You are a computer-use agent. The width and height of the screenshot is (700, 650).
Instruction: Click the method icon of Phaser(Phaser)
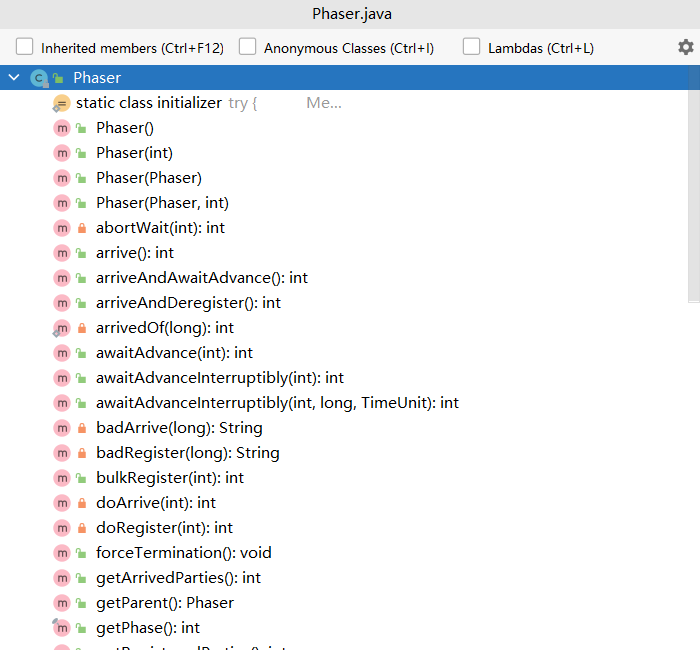pyautogui.click(x=62, y=178)
